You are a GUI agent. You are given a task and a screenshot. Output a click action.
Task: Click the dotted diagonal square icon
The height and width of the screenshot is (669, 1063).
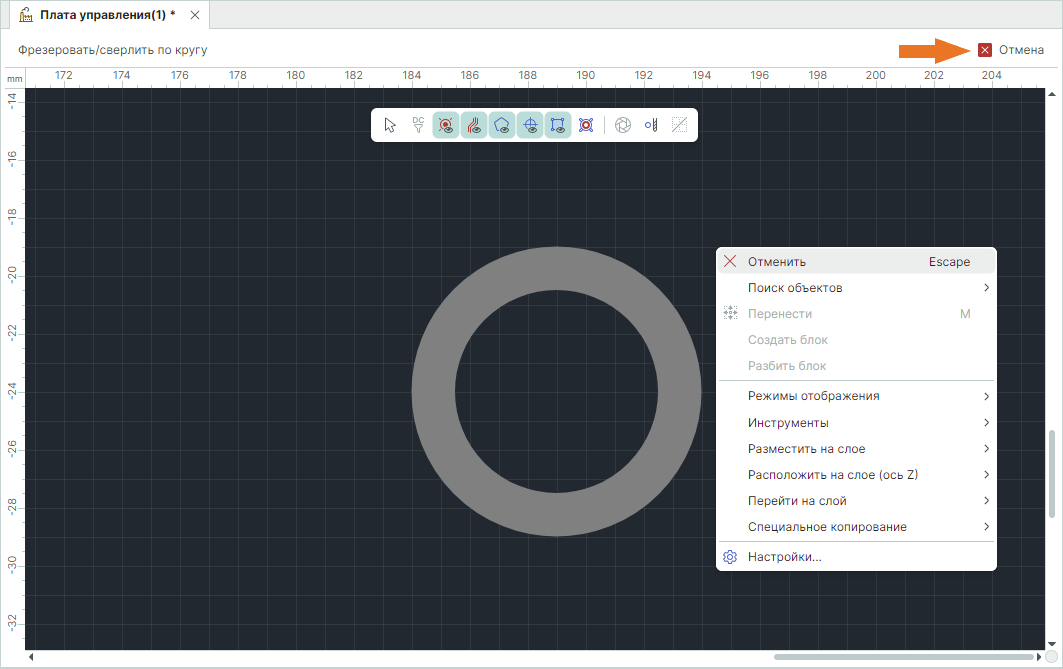tap(679, 125)
